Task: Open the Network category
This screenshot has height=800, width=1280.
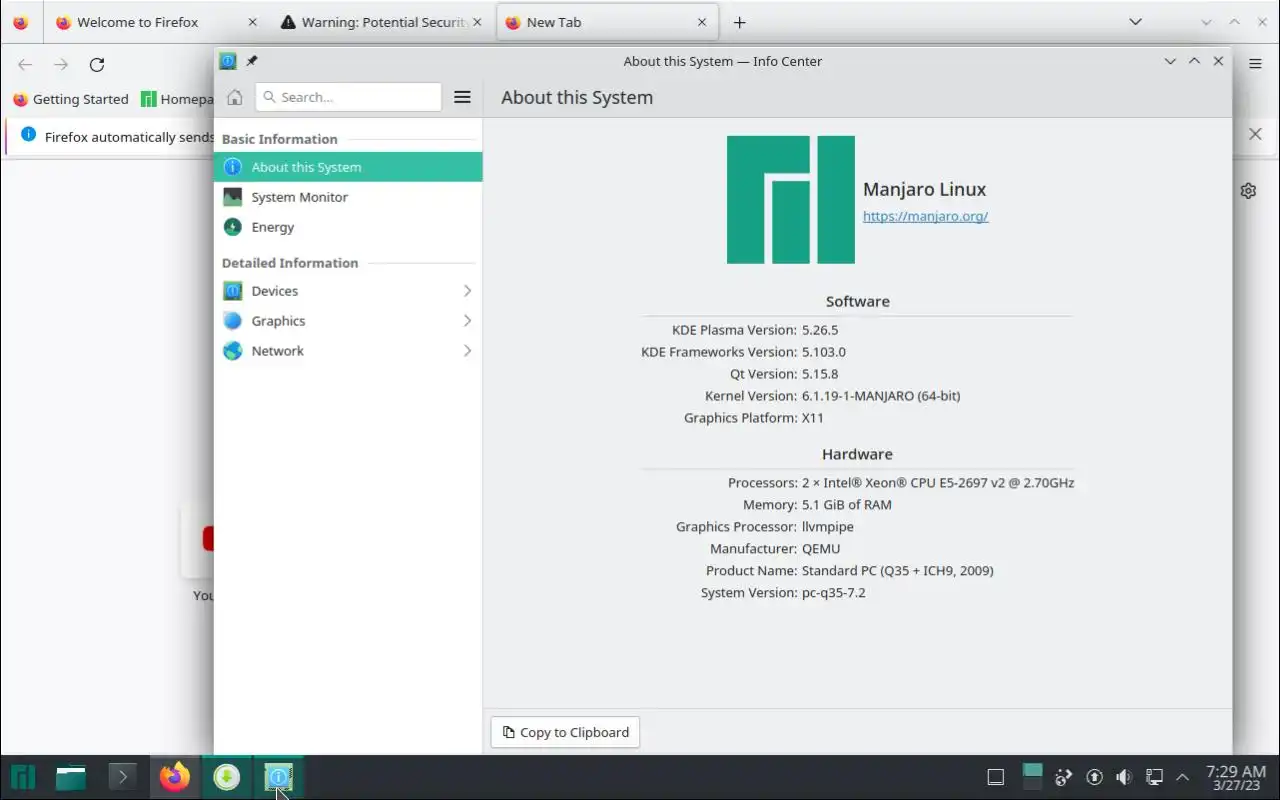Action: [x=348, y=351]
